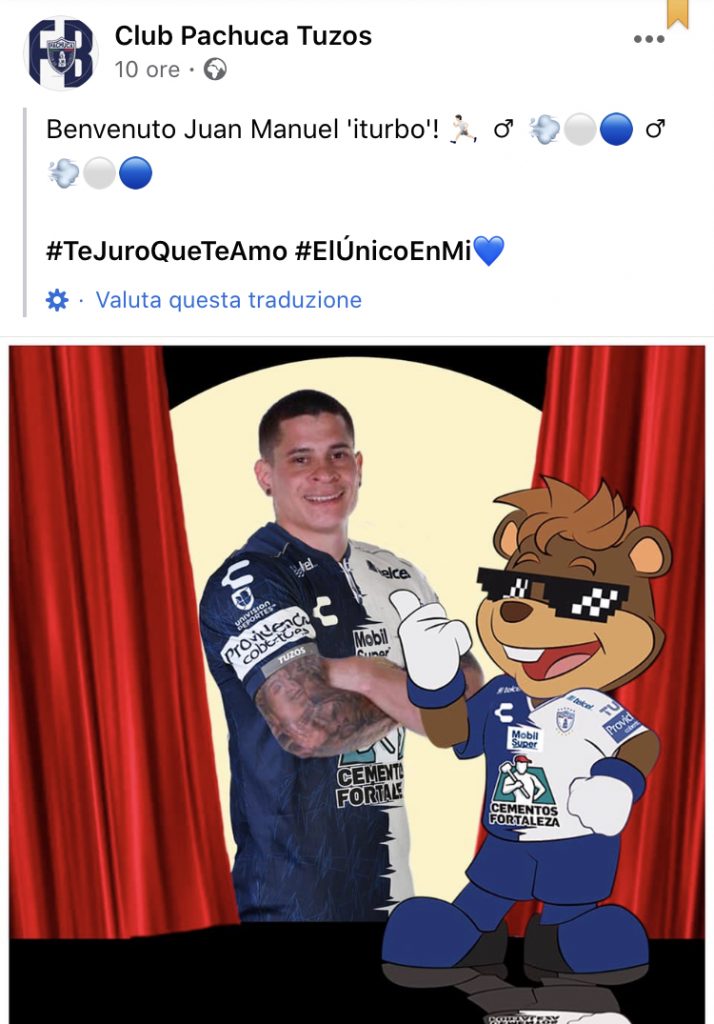This screenshot has width=714, height=1024.
Task: Open the #ElÚnicoEnMi hashtag
Action: (383, 251)
